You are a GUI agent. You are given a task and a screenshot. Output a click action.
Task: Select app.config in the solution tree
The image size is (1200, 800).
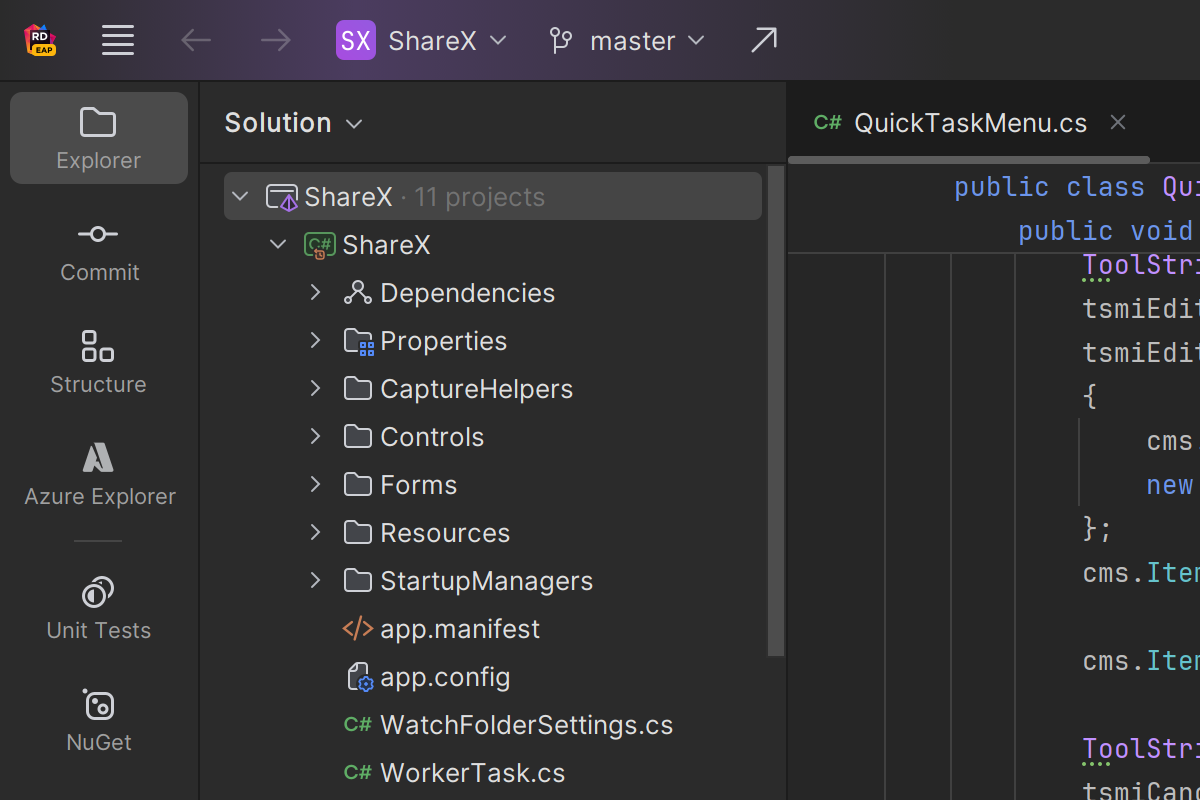(445, 677)
